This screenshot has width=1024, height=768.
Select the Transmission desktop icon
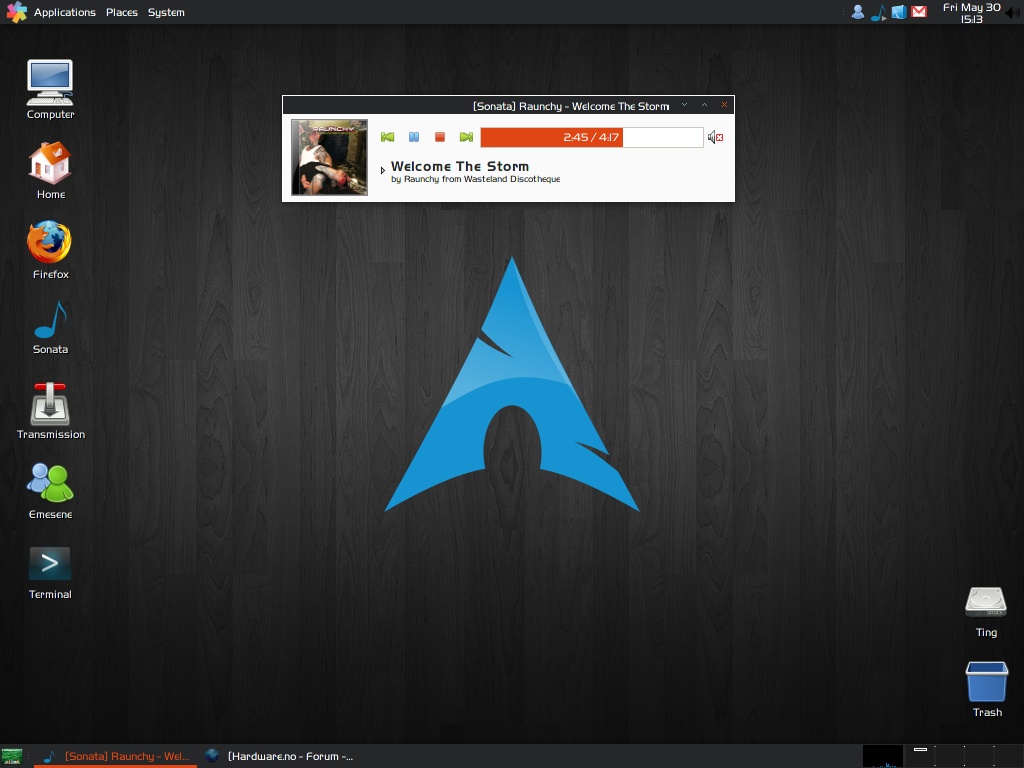tap(51, 411)
